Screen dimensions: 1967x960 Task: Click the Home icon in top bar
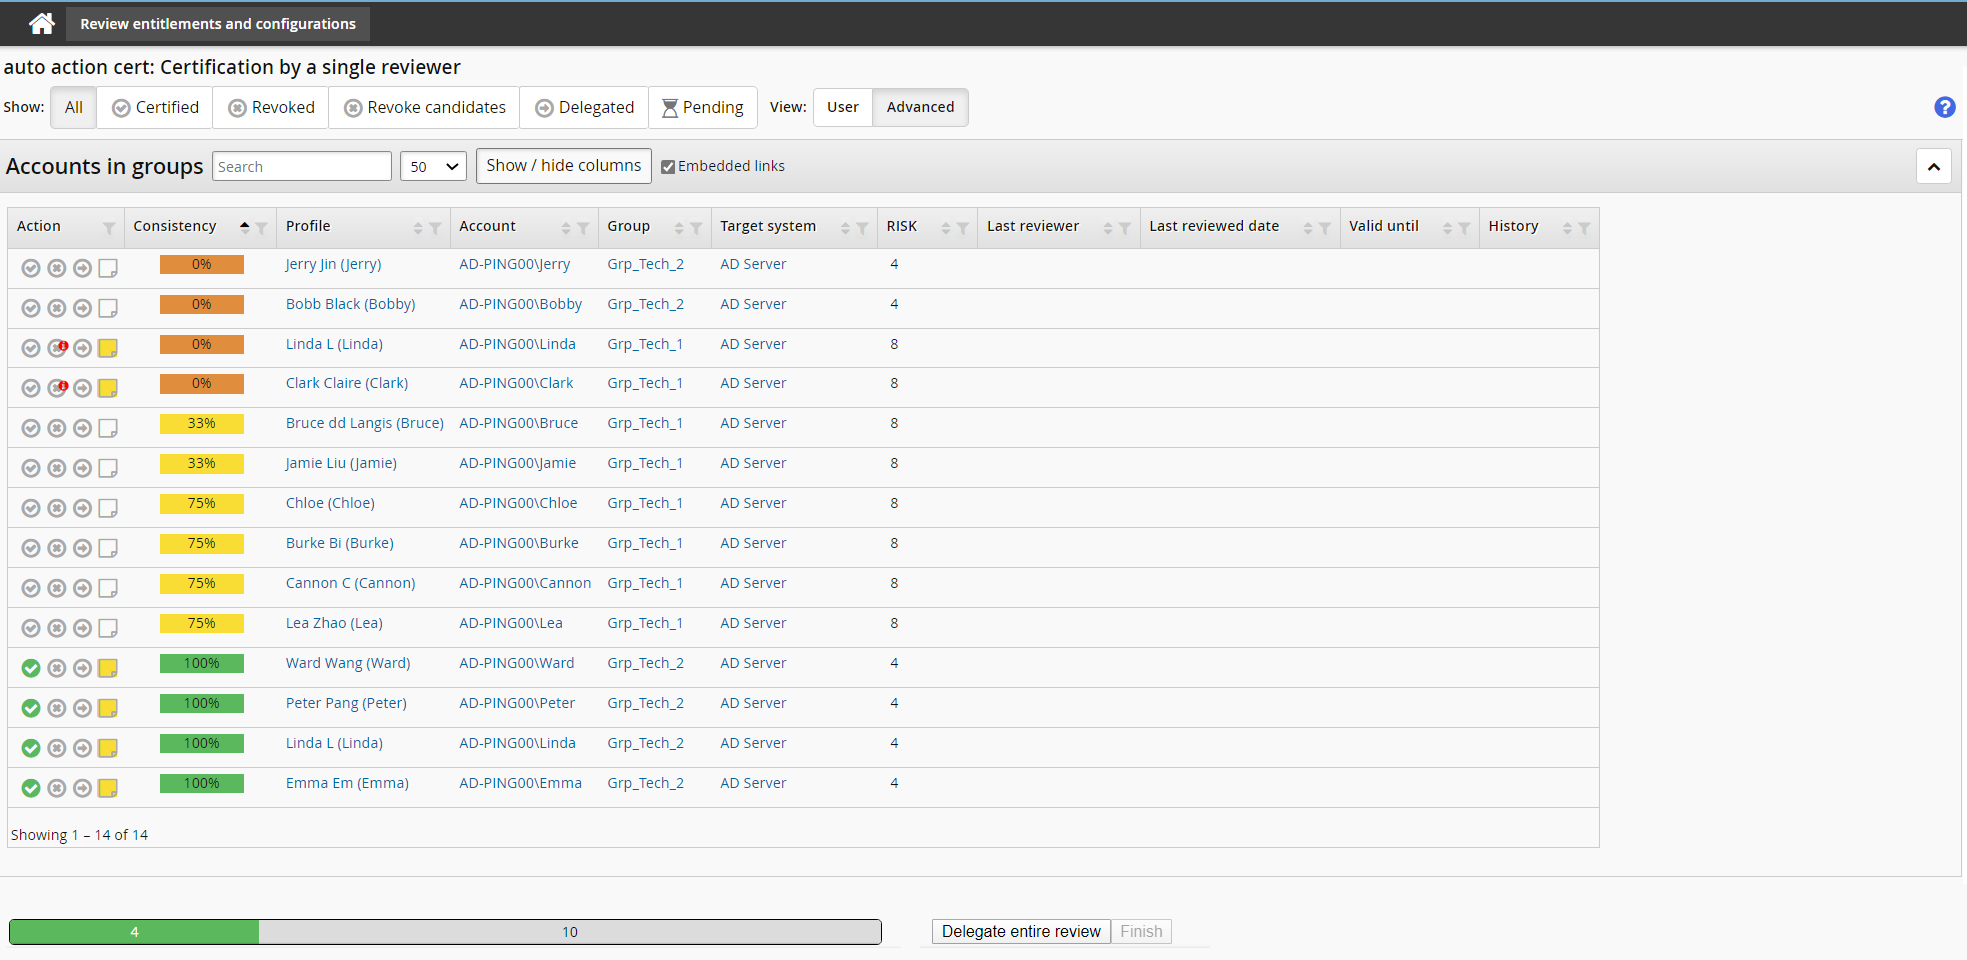[x=41, y=23]
